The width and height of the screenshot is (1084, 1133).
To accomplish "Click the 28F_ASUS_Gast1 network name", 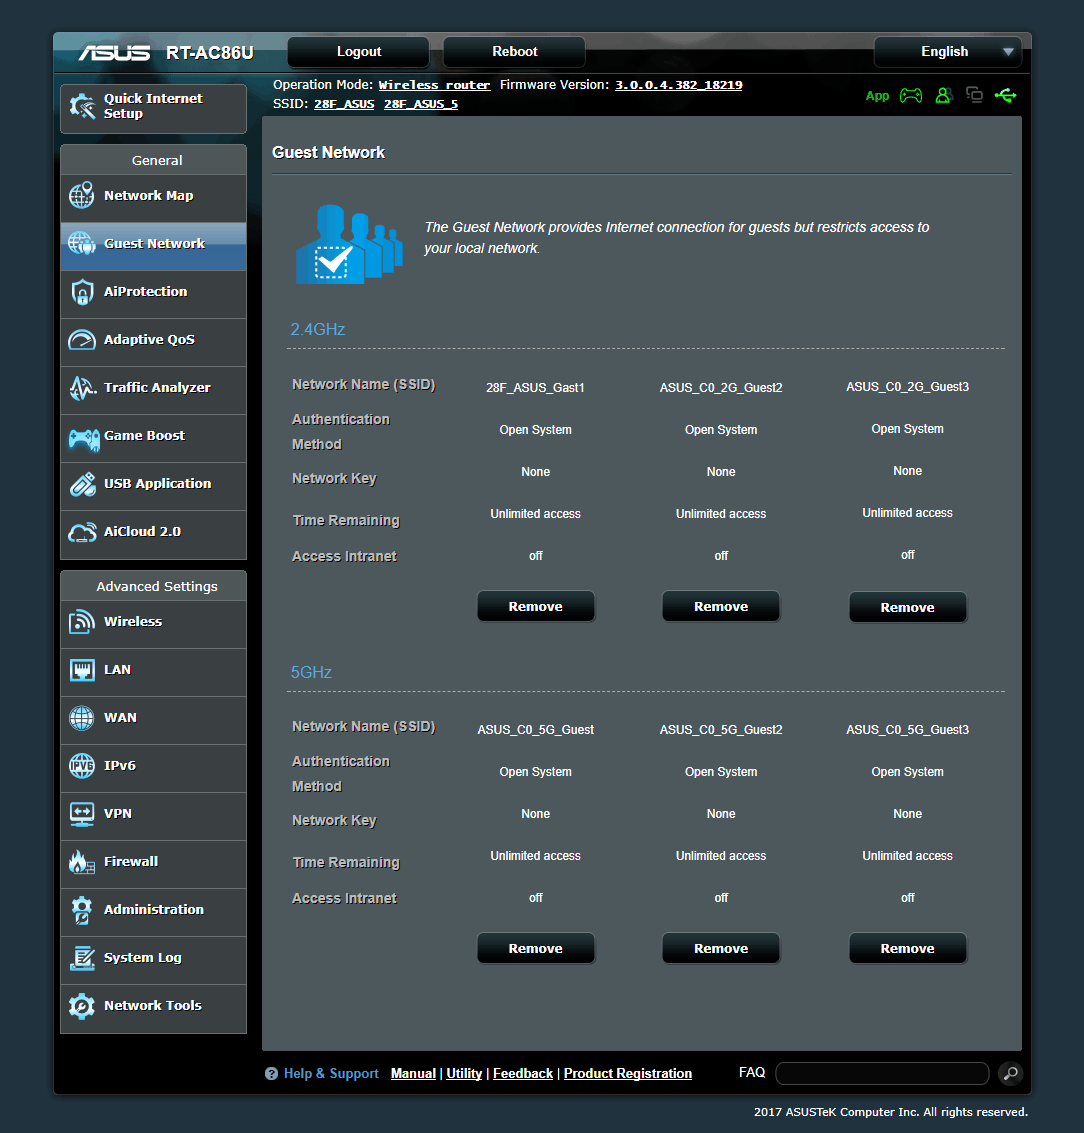I will coord(535,388).
